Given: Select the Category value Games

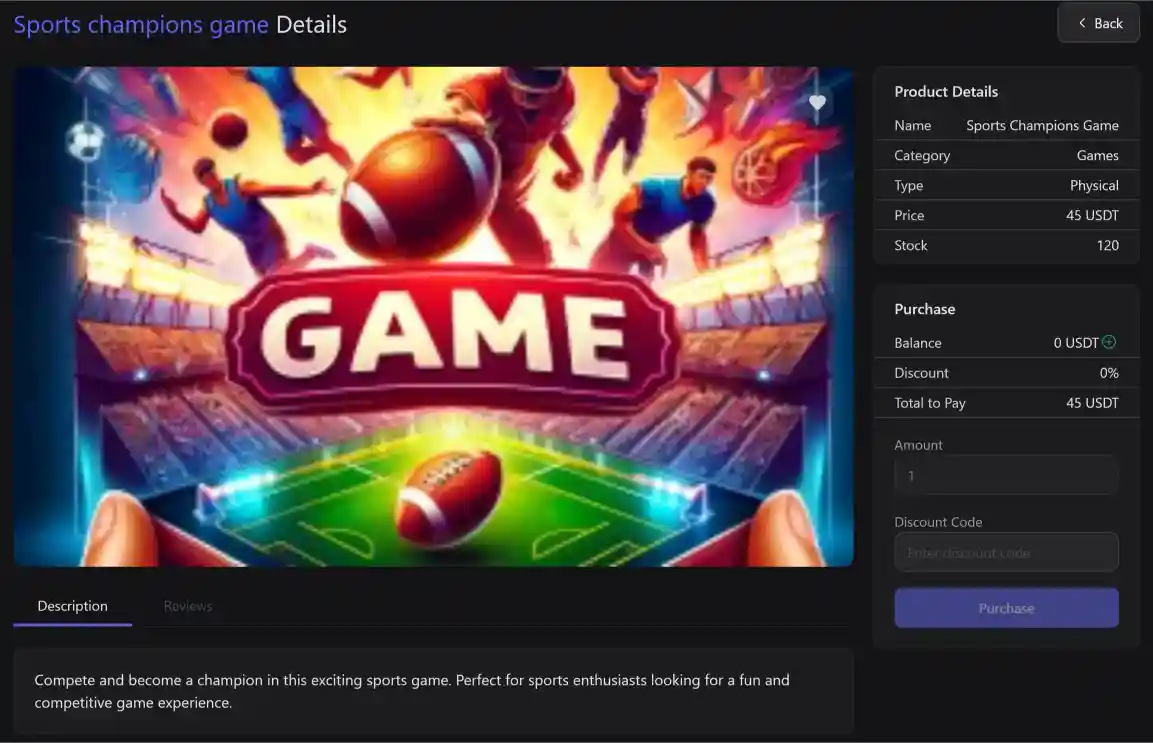Looking at the screenshot, I should click(x=1097, y=156).
